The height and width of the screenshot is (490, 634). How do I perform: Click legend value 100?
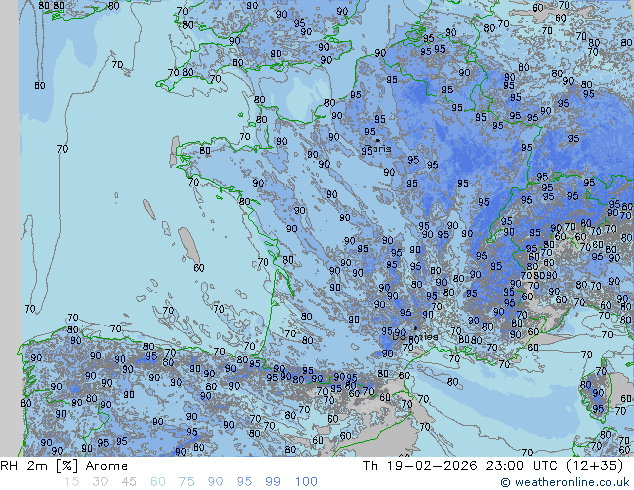(x=306, y=482)
